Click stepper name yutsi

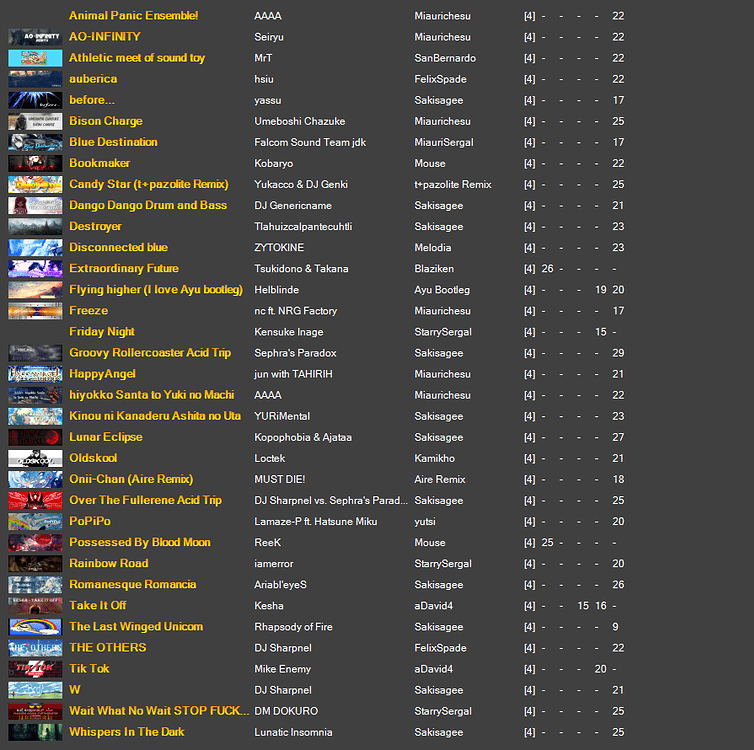tap(425, 522)
